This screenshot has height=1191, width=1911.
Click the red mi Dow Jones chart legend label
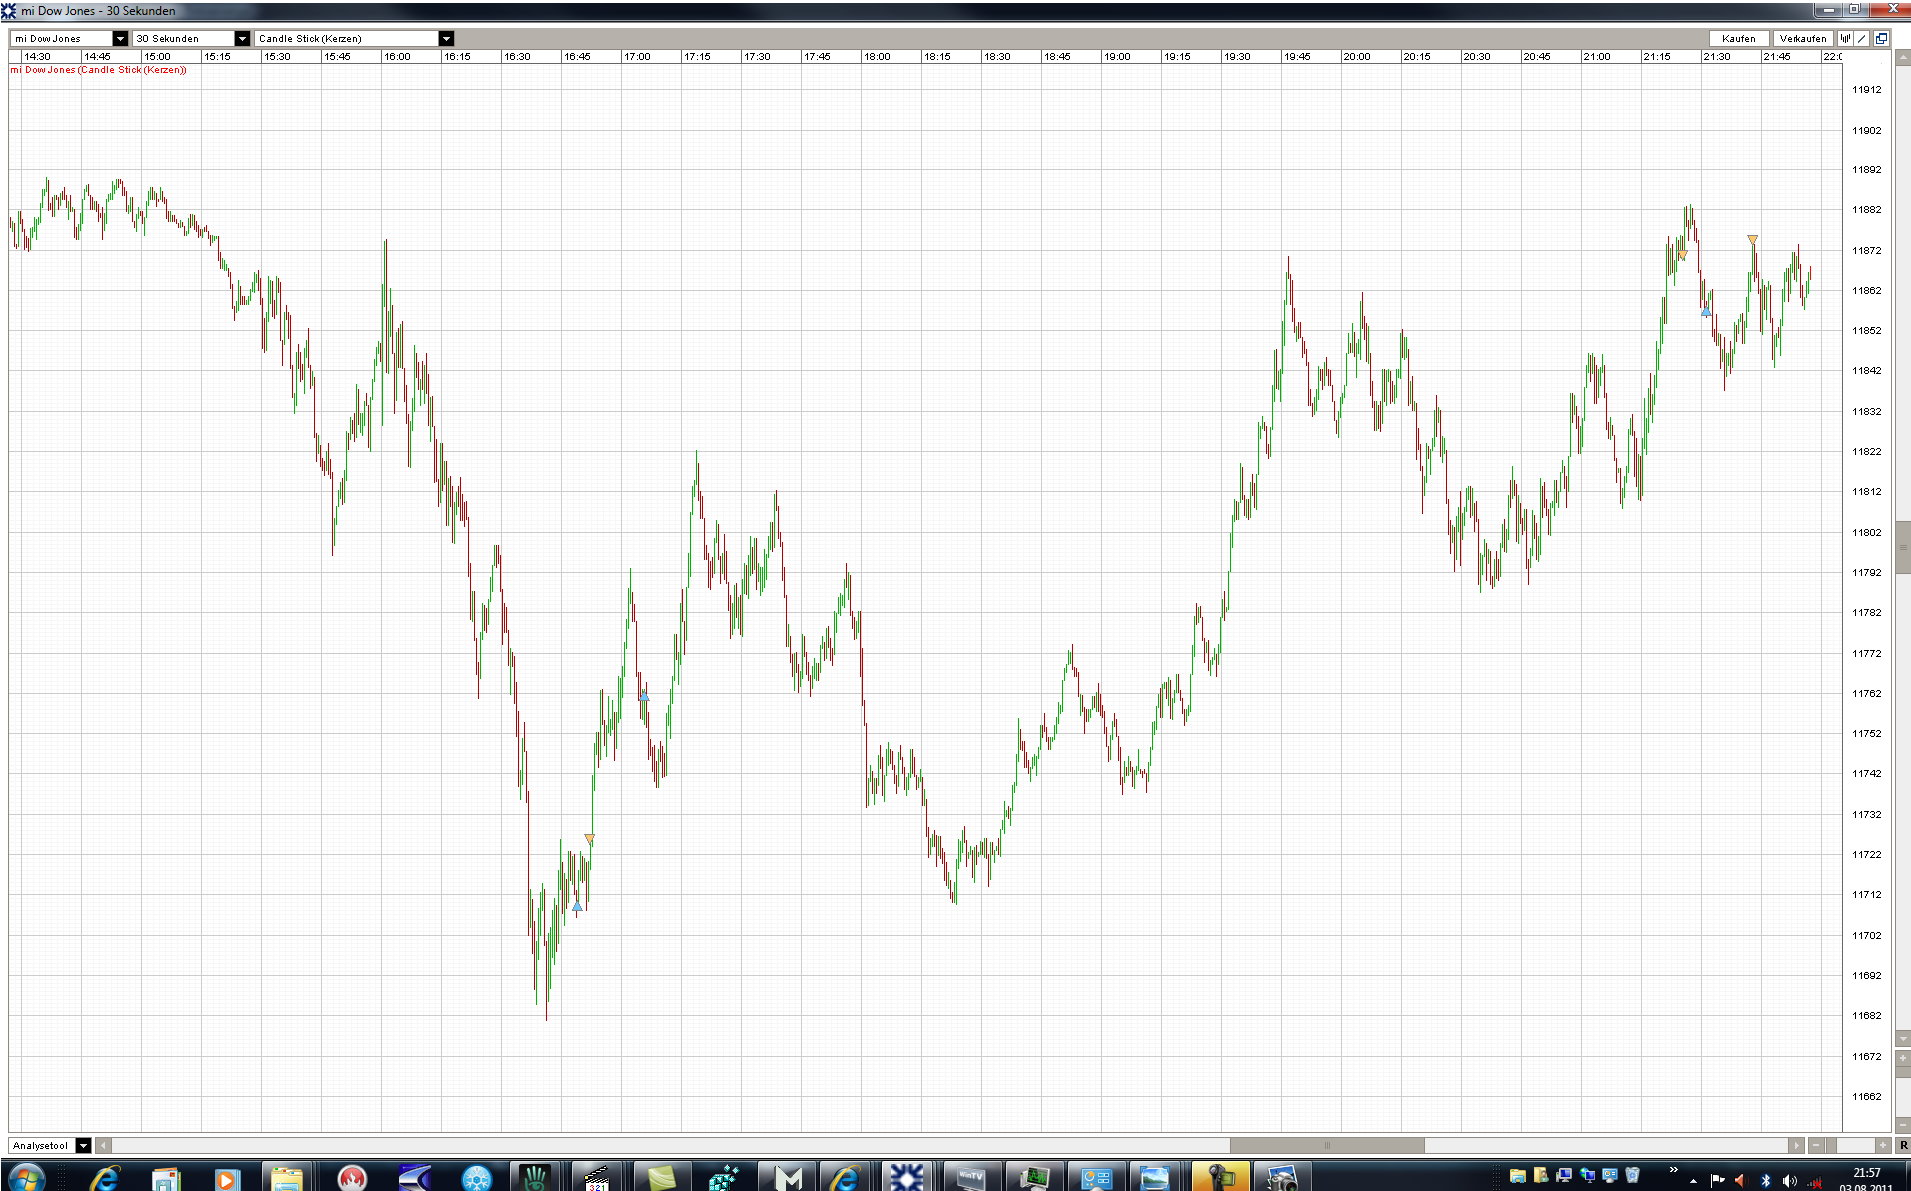(98, 70)
